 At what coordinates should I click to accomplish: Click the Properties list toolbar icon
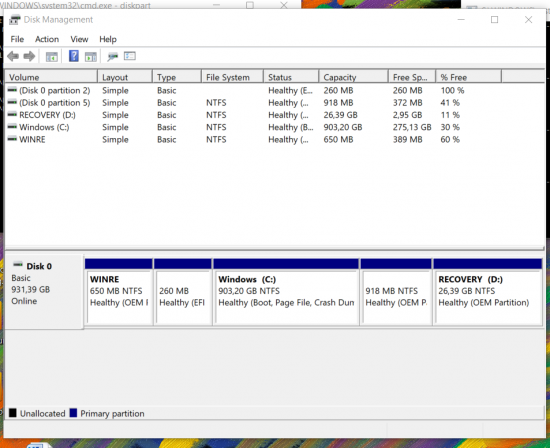[x=130, y=56]
